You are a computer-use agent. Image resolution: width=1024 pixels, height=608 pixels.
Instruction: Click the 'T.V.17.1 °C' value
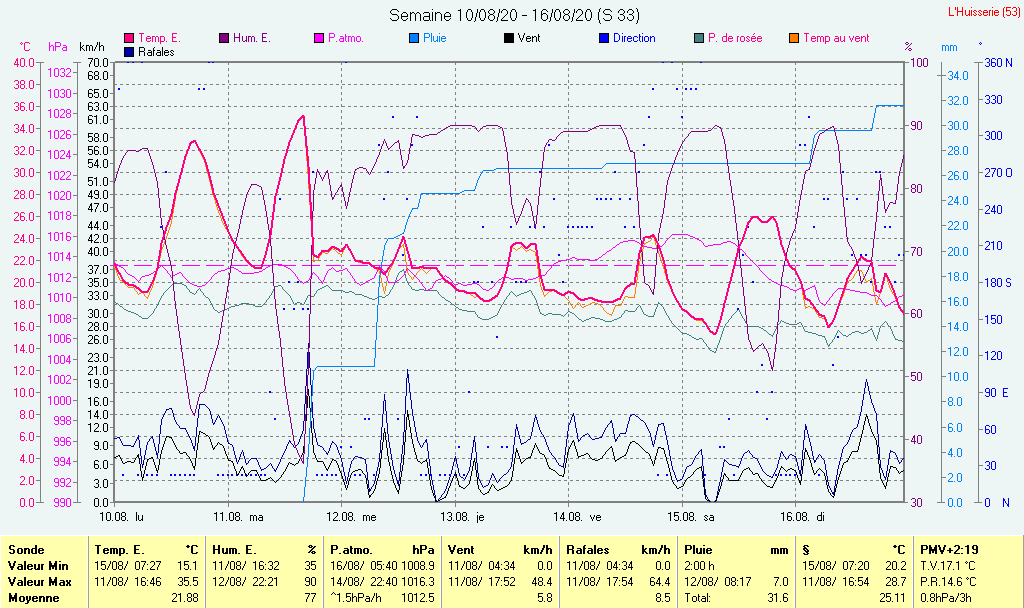[x=948, y=566]
